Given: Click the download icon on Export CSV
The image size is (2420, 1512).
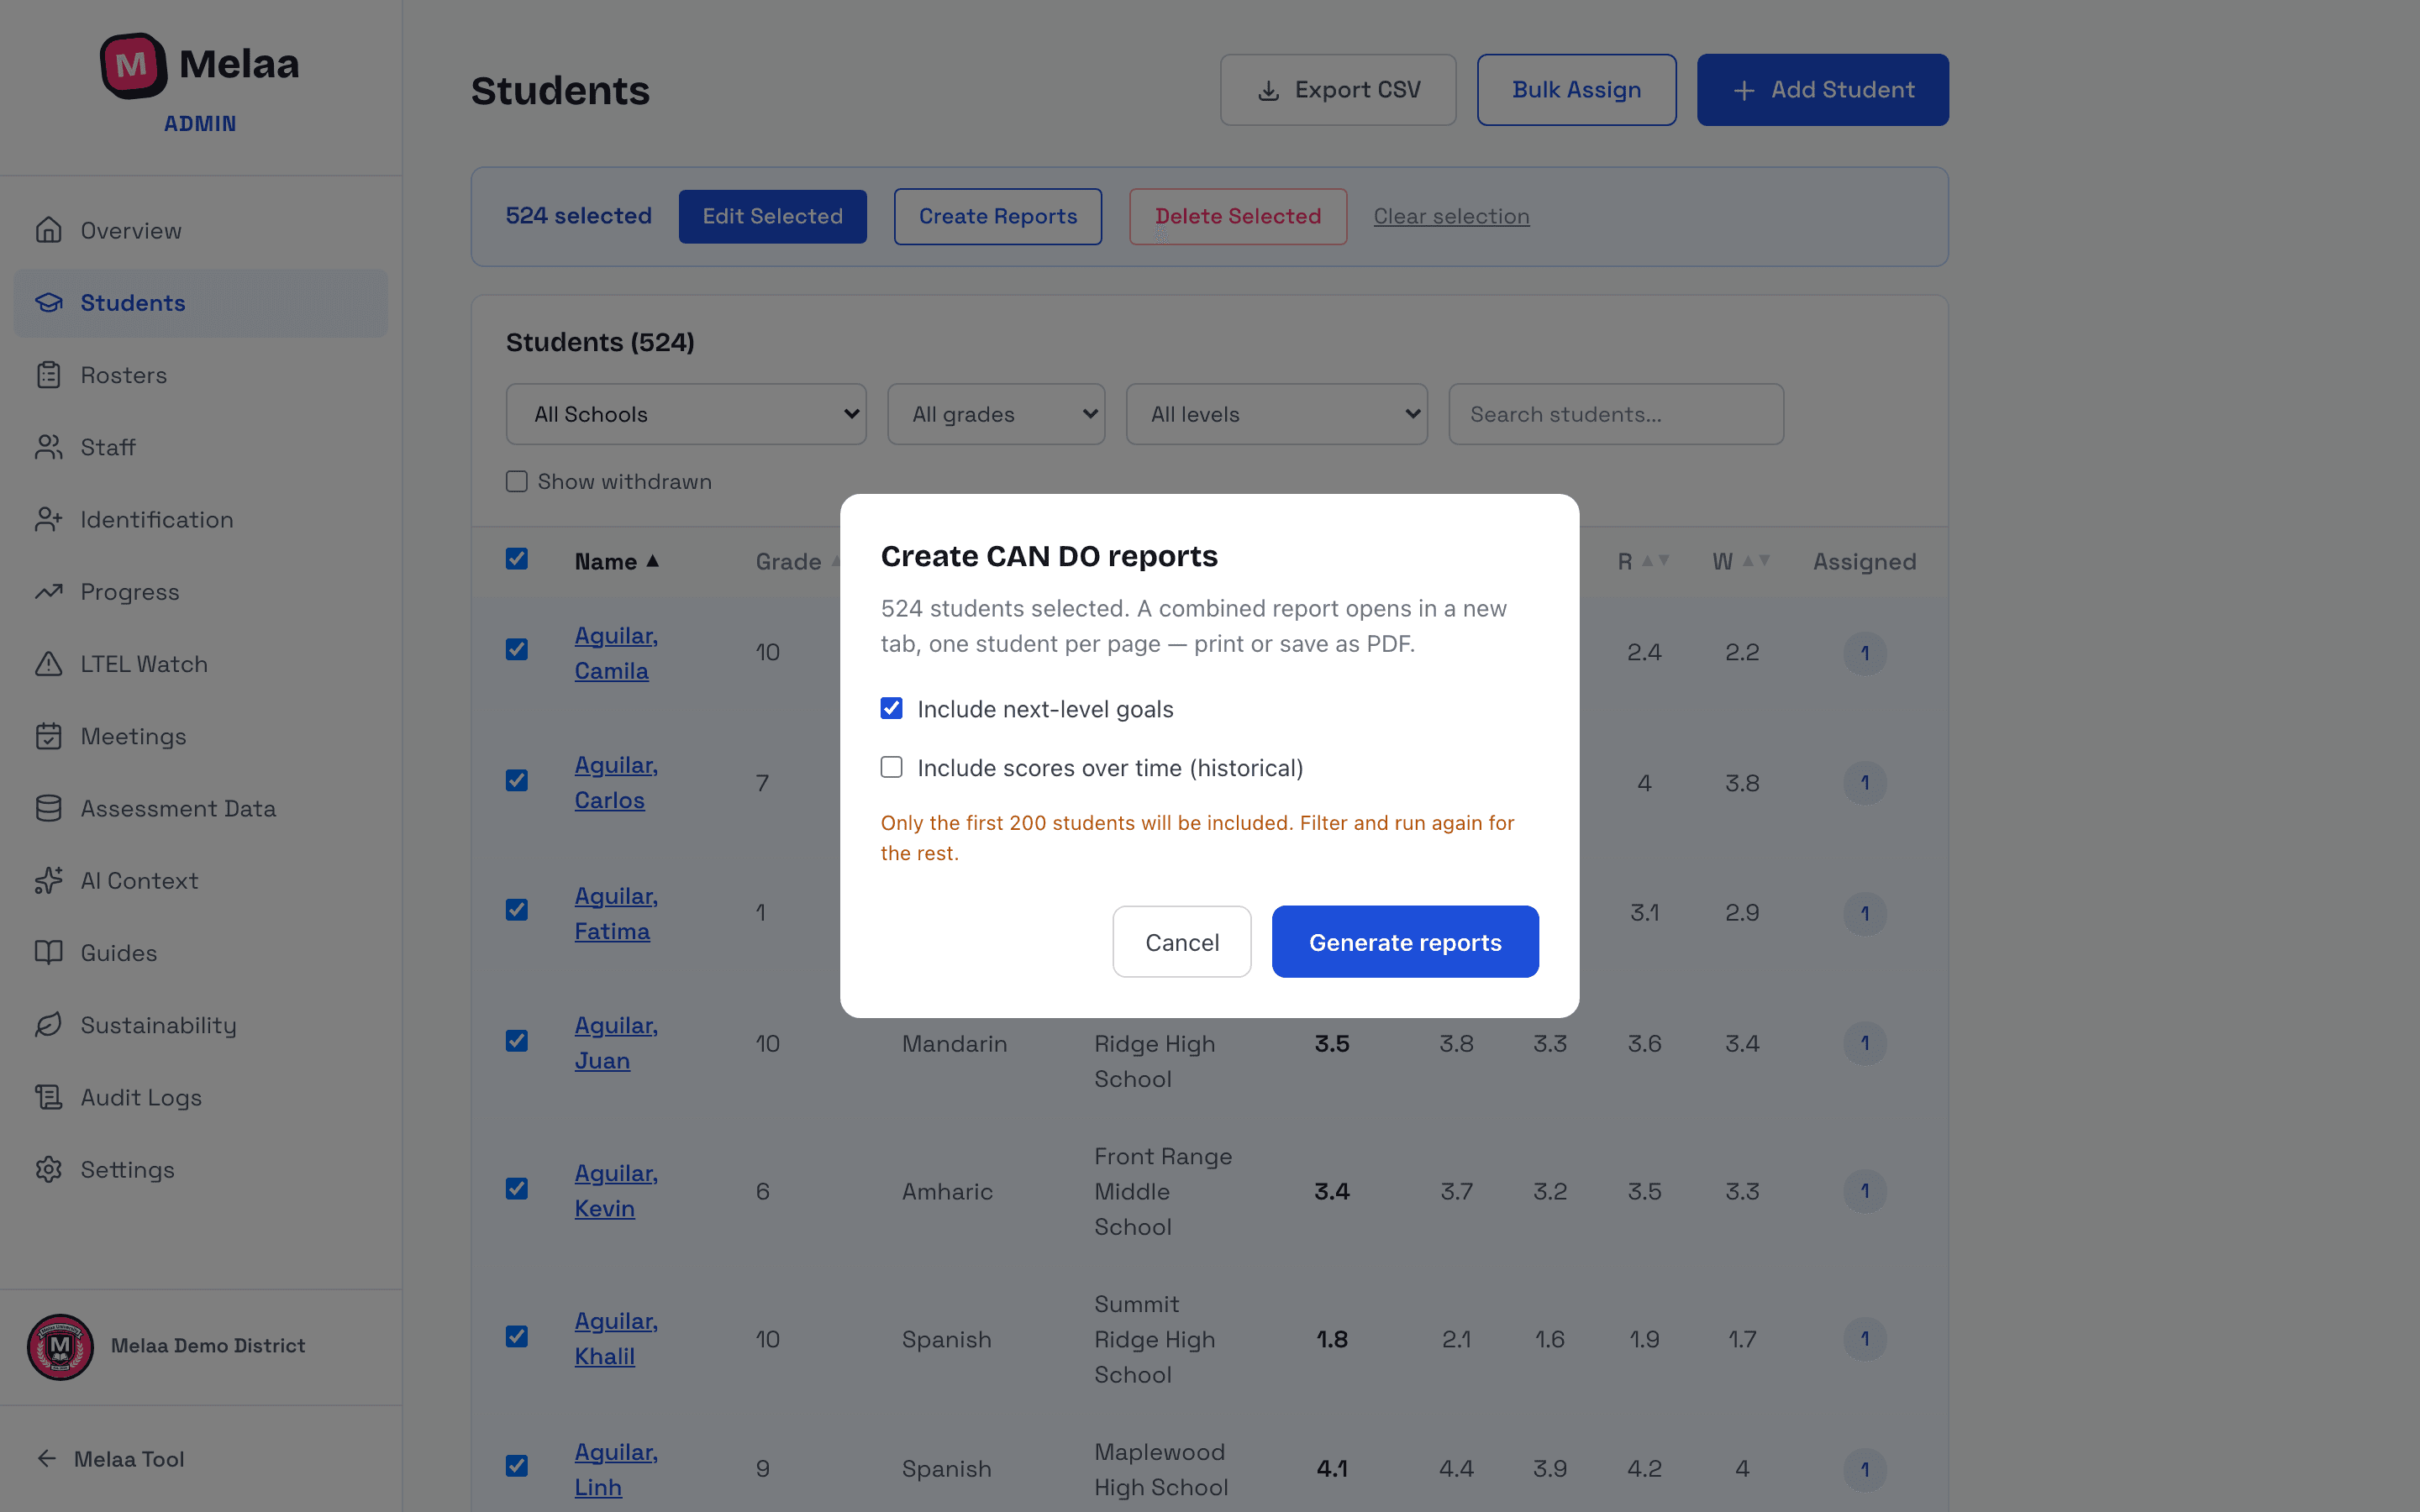Looking at the screenshot, I should (x=1268, y=90).
